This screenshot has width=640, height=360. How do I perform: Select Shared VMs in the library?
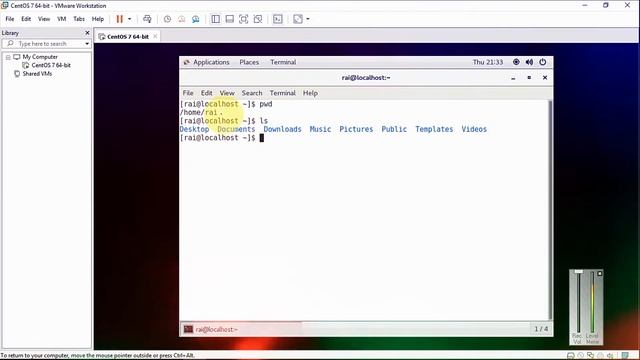[x=37, y=74]
